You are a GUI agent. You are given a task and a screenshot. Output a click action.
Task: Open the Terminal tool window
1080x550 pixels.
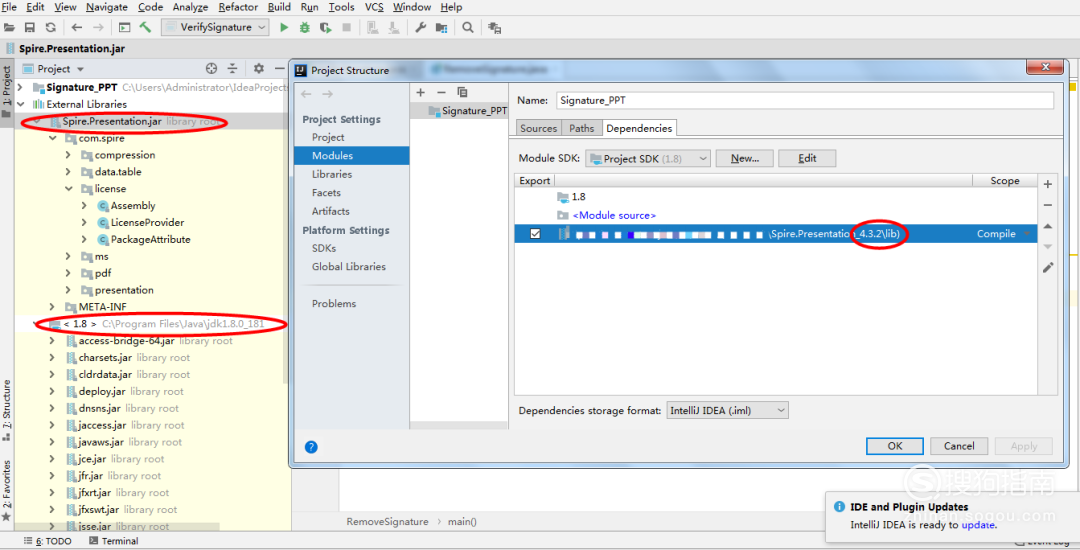(114, 541)
